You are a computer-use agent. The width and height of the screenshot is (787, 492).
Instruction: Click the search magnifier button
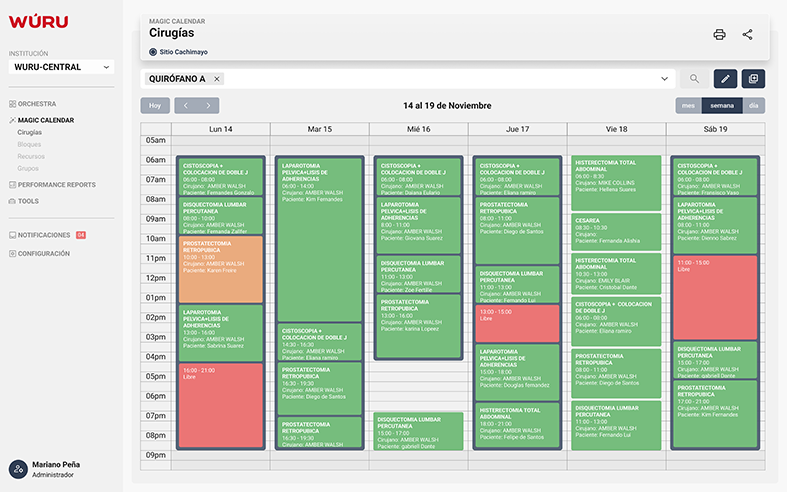[694, 79]
